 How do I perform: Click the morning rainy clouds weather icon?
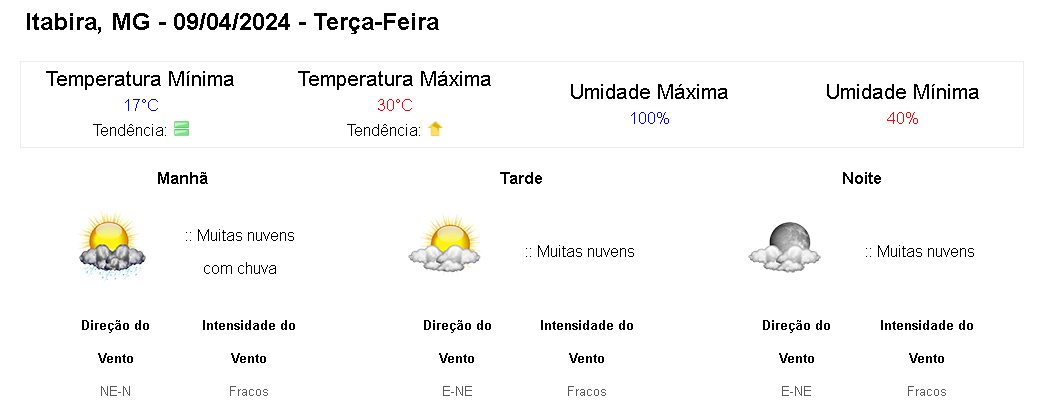[111, 247]
